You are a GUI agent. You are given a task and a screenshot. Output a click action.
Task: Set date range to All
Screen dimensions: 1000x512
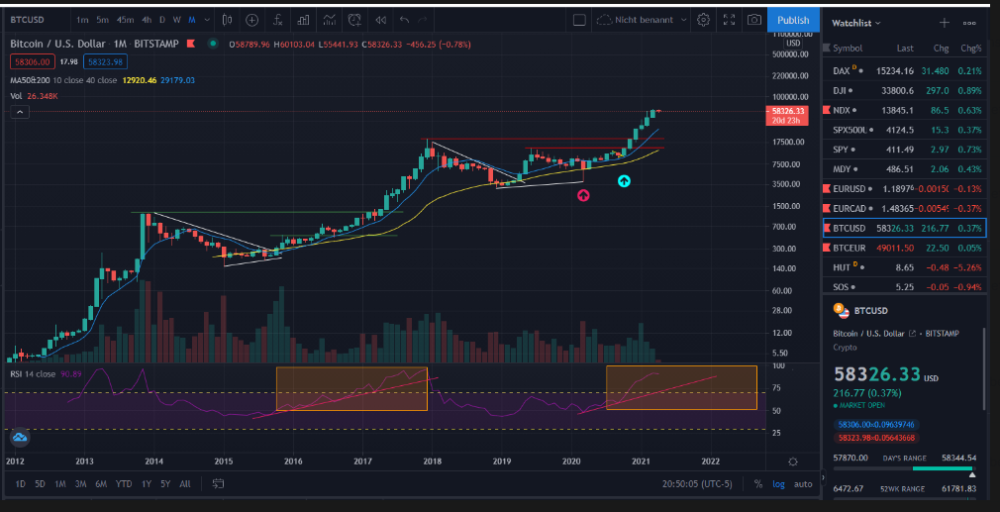(x=184, y=484)
